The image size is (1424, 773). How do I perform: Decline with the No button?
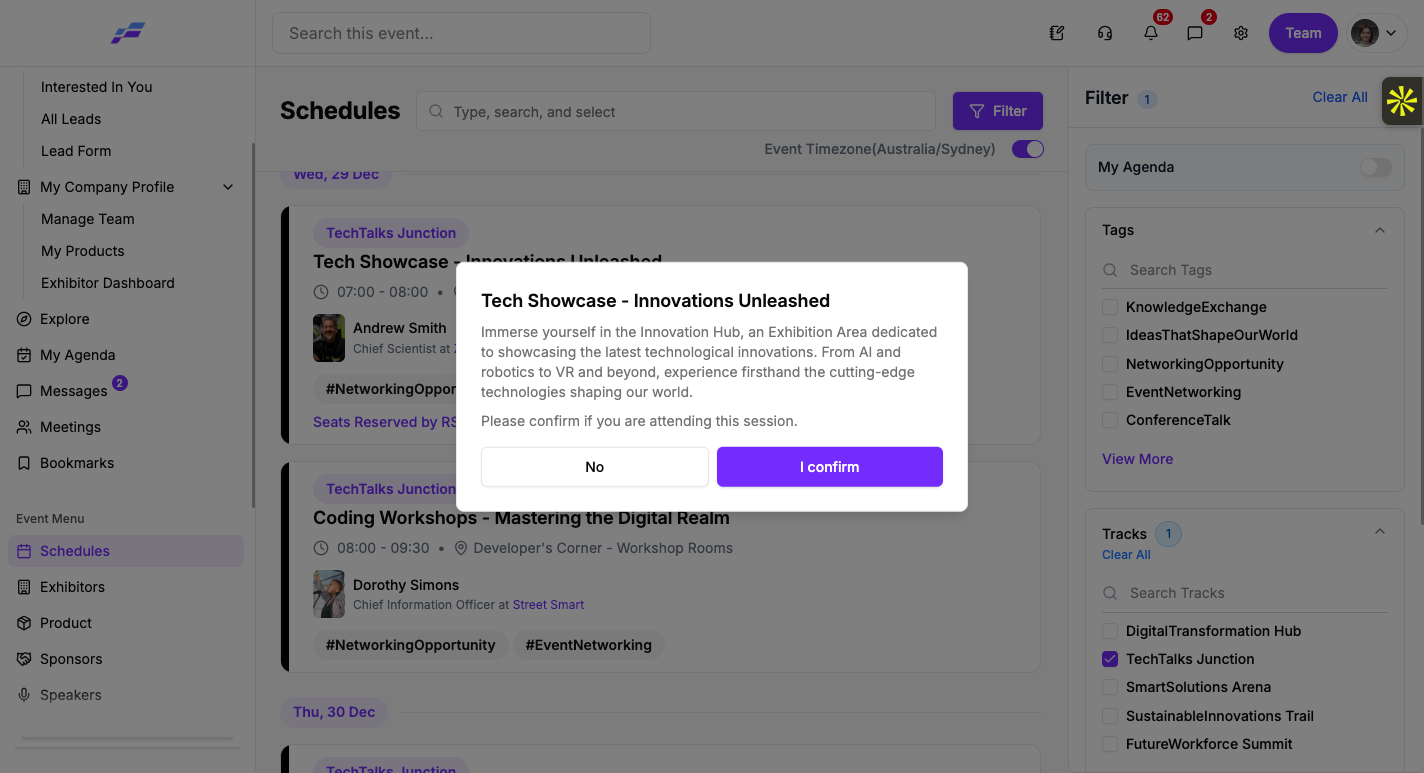595,467
